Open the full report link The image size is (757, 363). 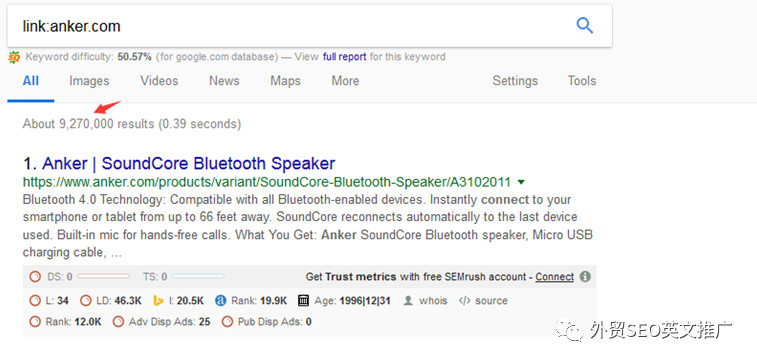[x=345, y=57]
